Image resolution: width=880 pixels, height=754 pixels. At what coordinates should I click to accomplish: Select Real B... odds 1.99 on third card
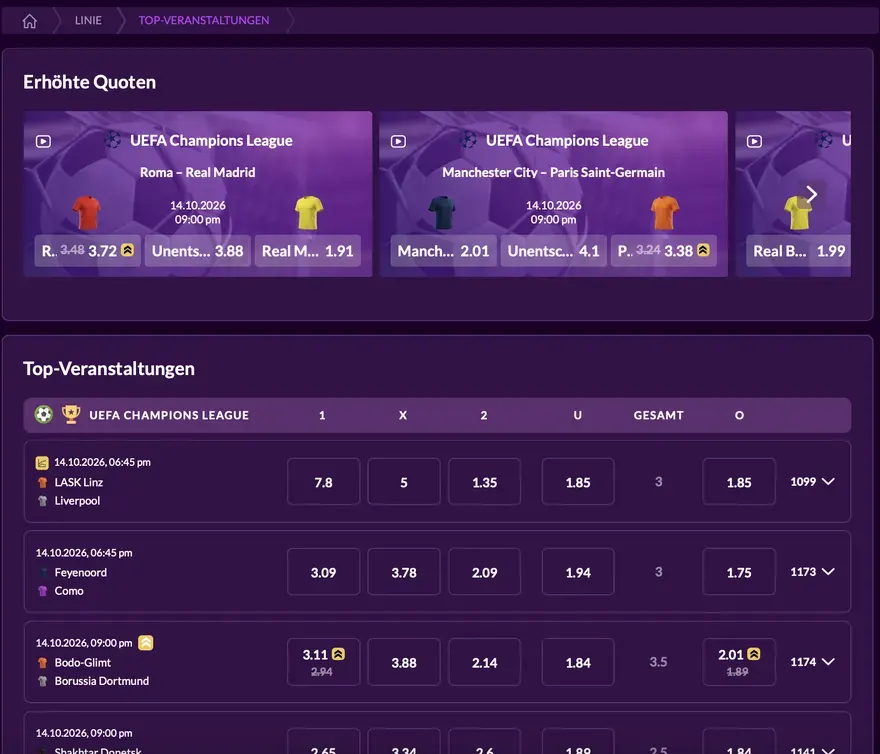(799, 250)
